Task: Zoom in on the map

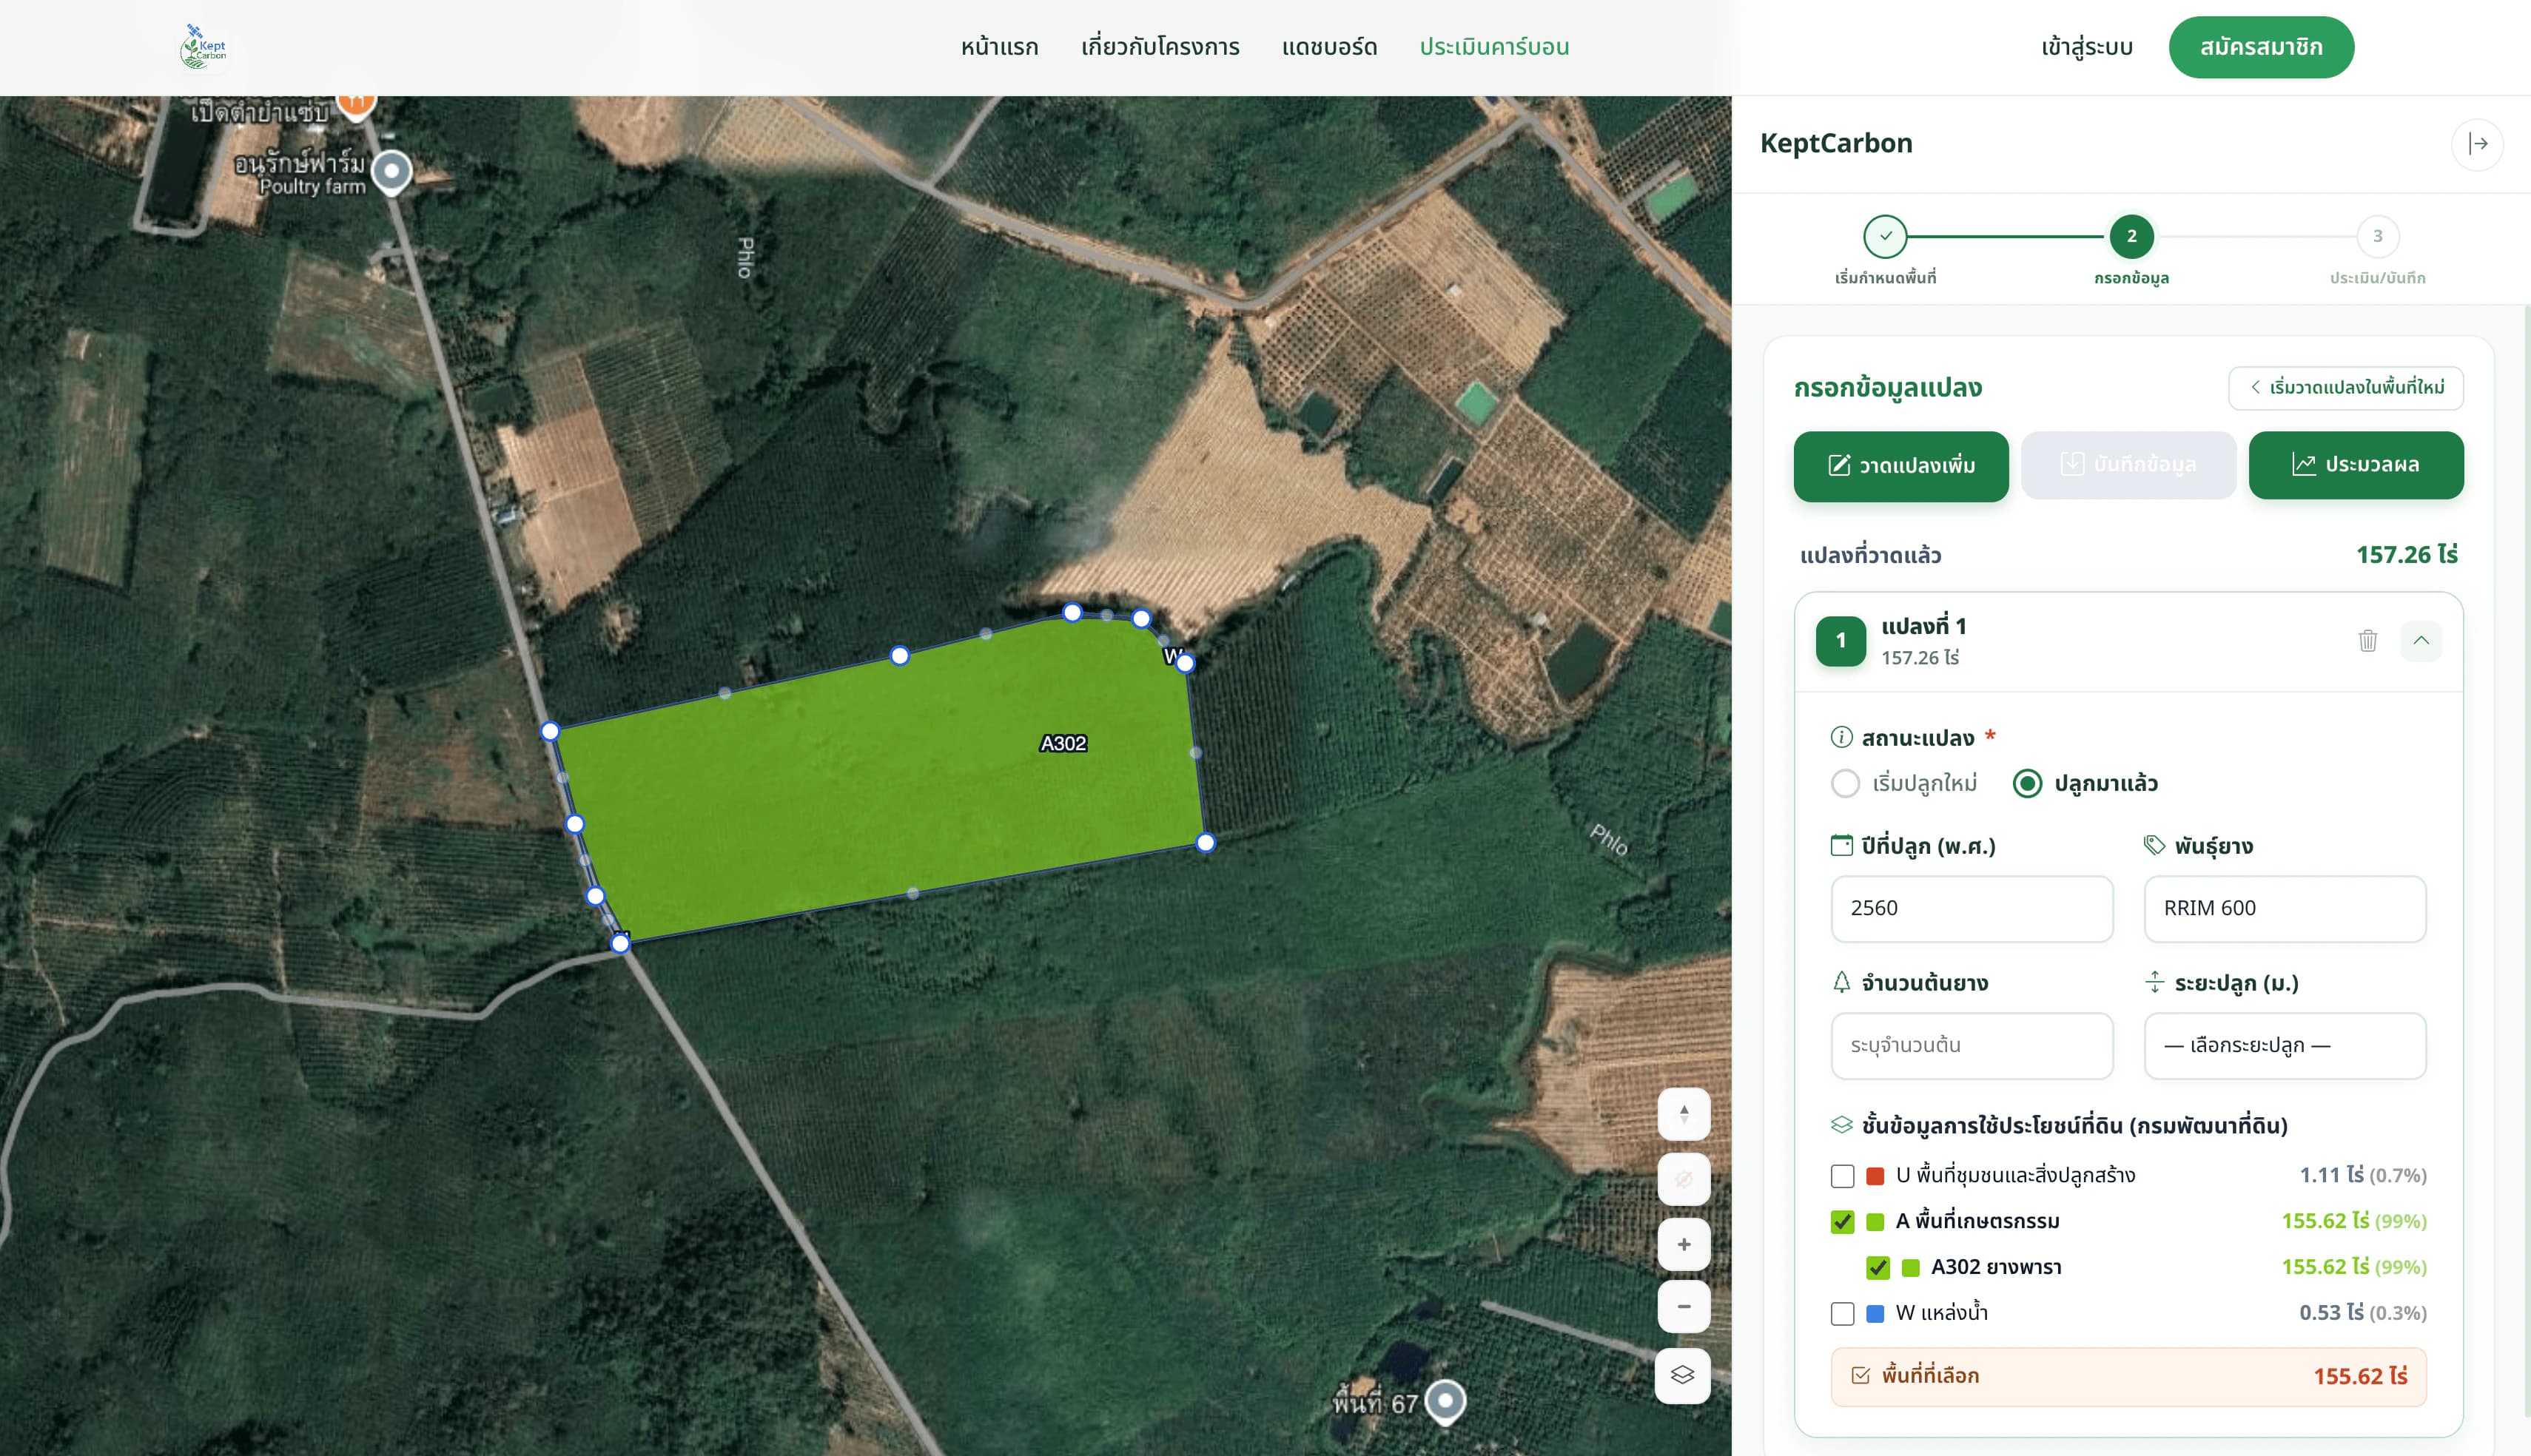Action: point(1684,1244)
